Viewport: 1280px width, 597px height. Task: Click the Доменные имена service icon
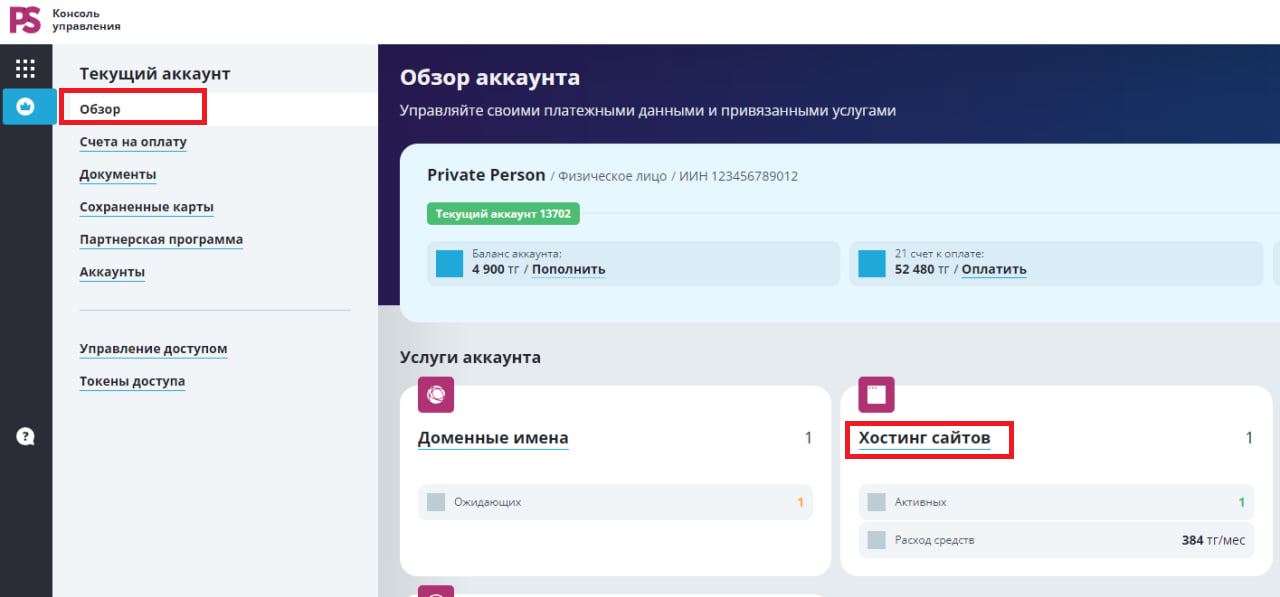point(436,395)
